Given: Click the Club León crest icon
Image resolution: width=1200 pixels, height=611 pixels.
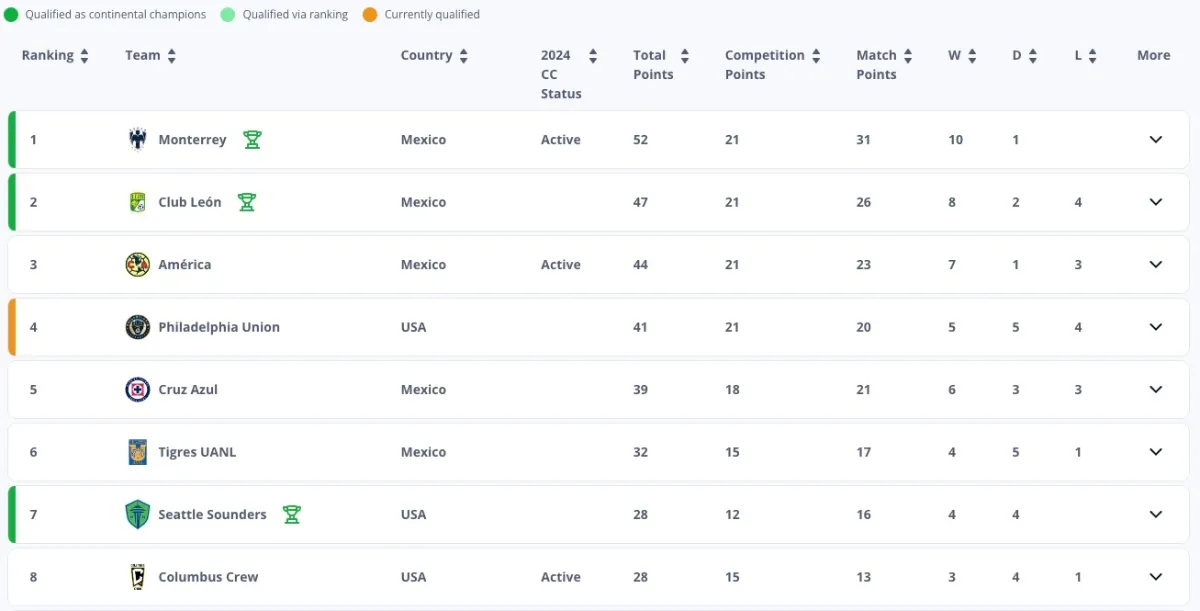Looking at the screenshot, I should [x=137, y=202].
